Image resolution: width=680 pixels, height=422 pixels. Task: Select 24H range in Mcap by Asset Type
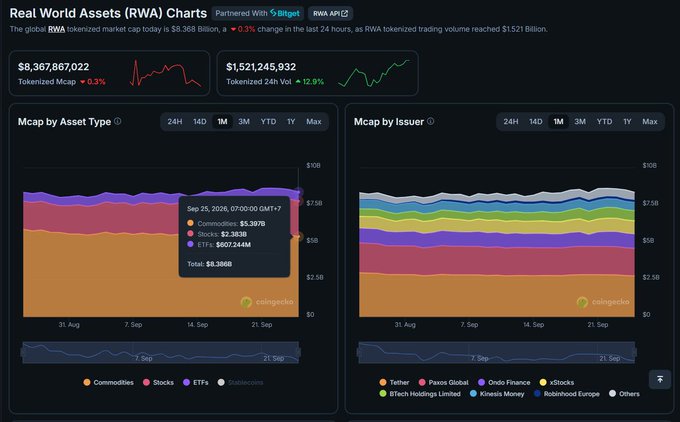pos(175,122)
